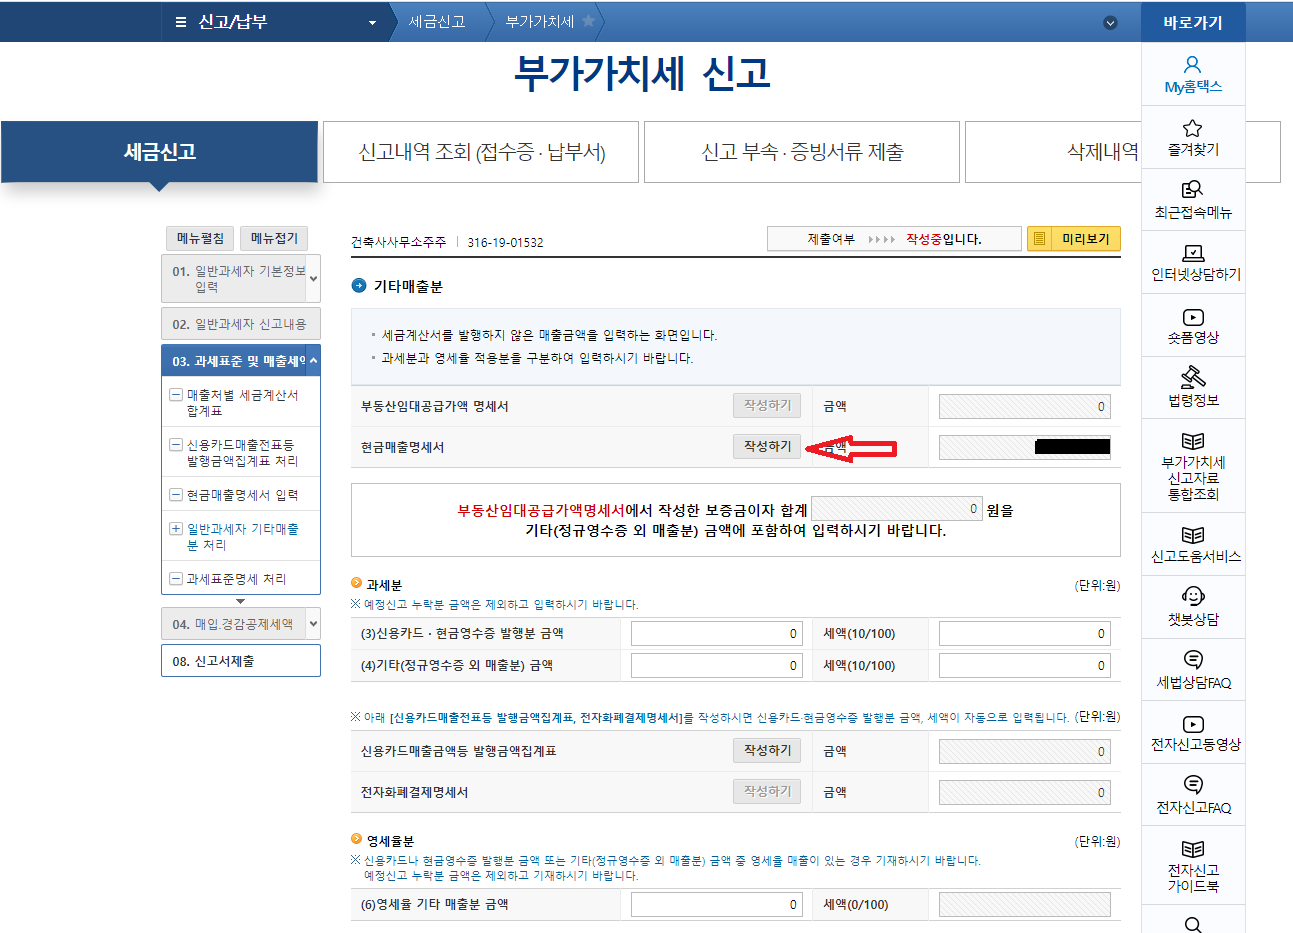
Task: Click (6)영세율 기타 매출분 금액 field
Action: pyautogui.click(x=717, y=904)
